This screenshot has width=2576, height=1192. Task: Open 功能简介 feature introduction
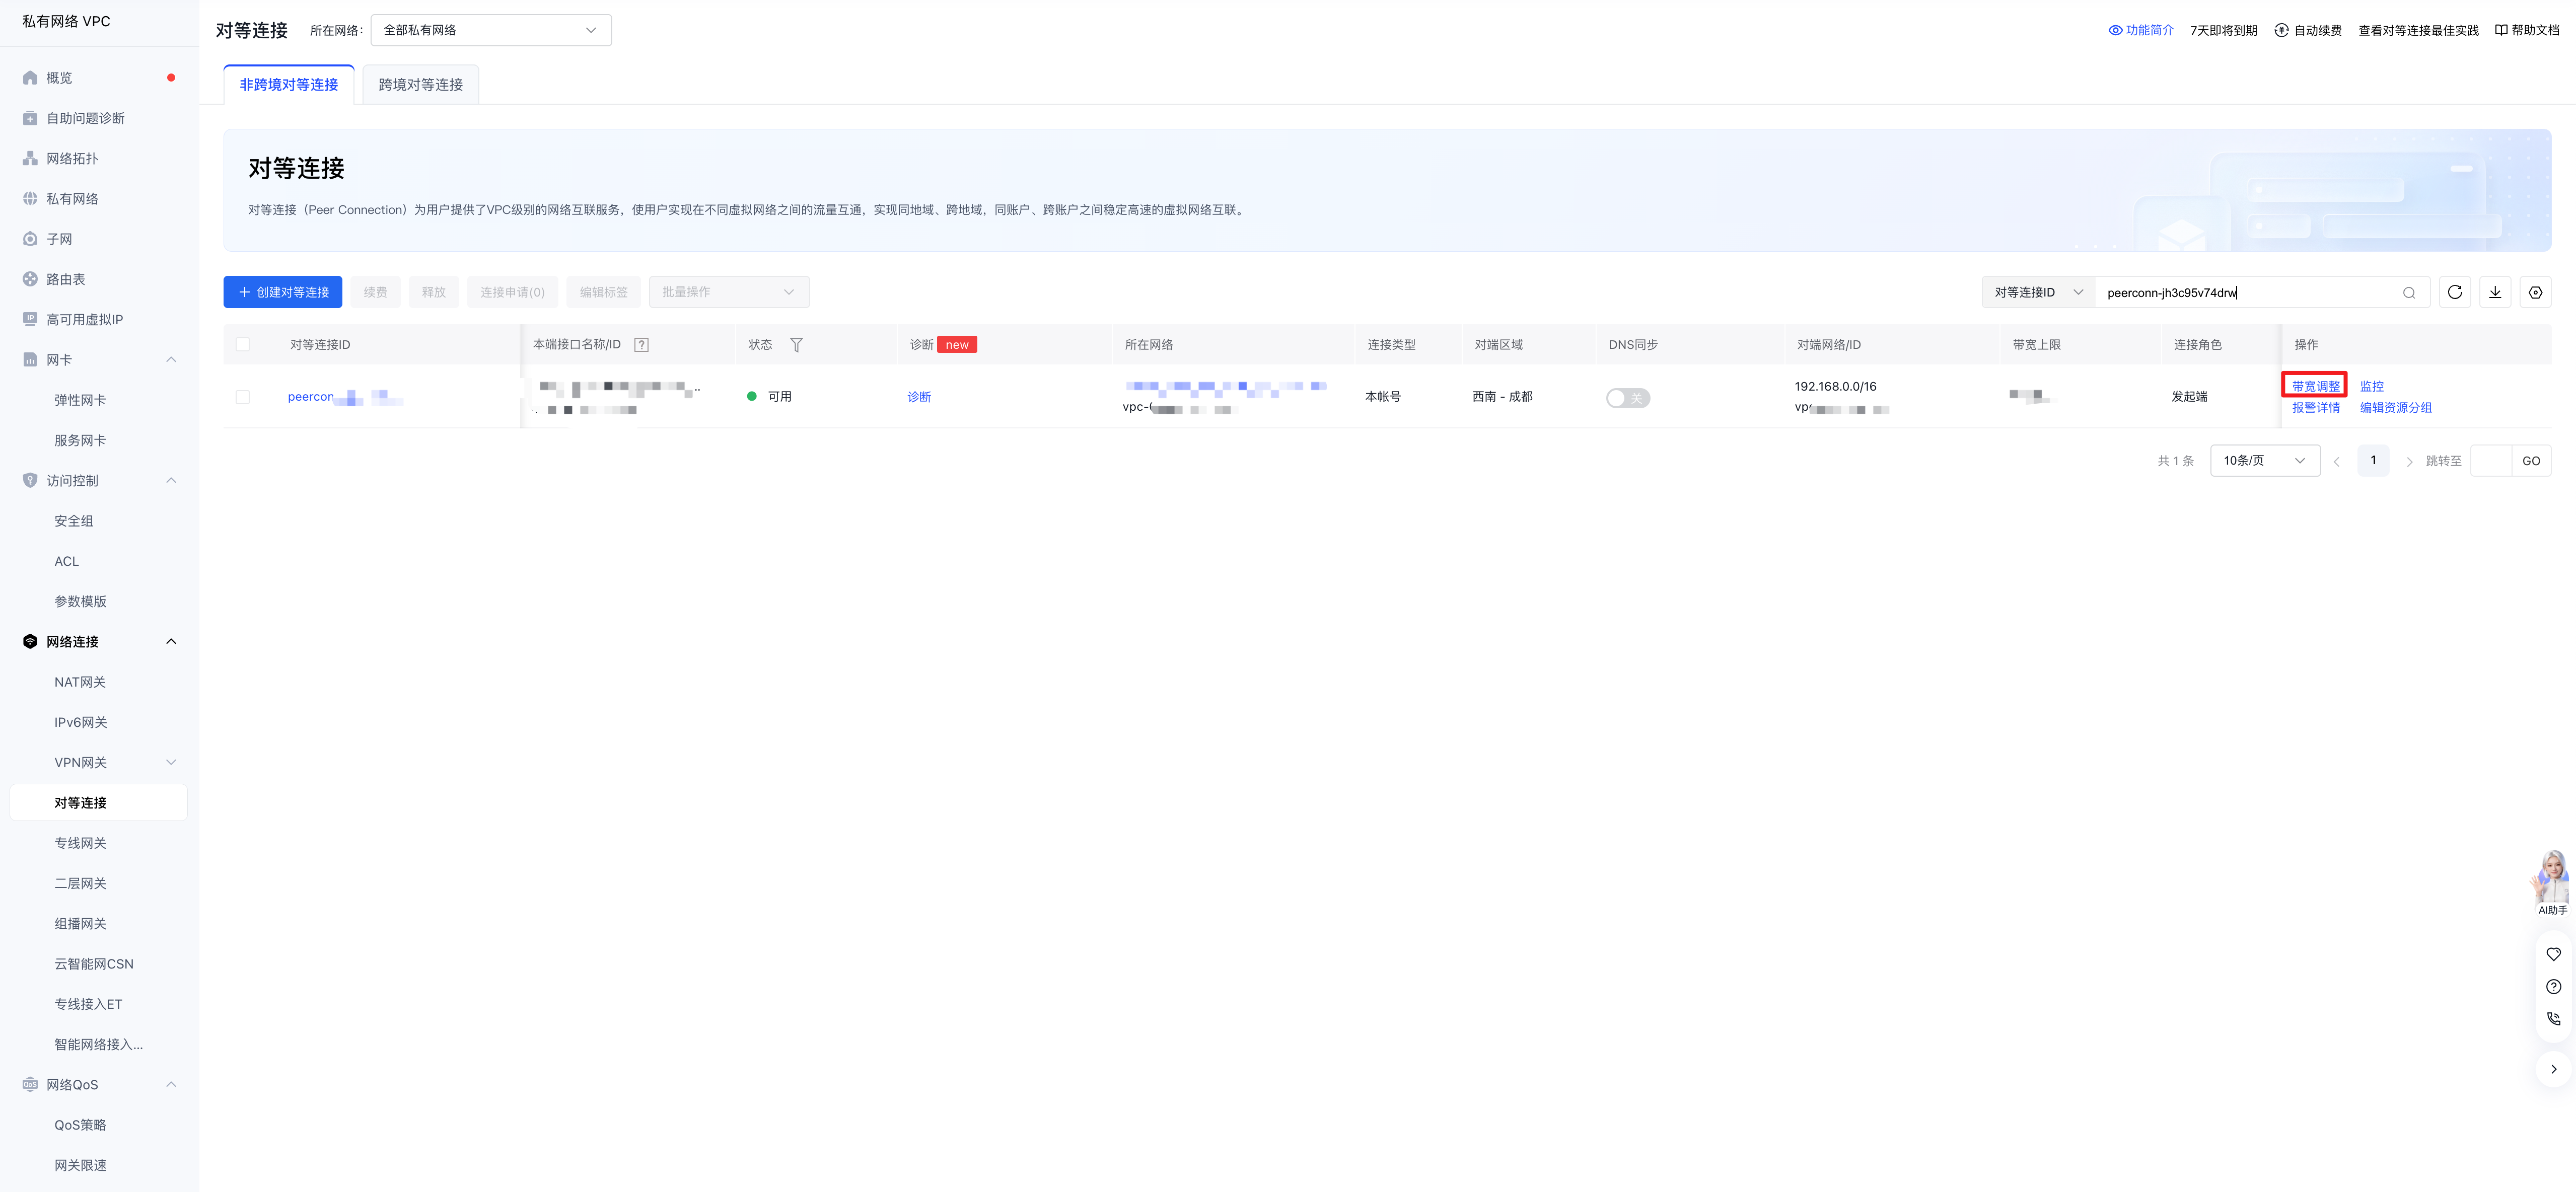(2141, 30)
